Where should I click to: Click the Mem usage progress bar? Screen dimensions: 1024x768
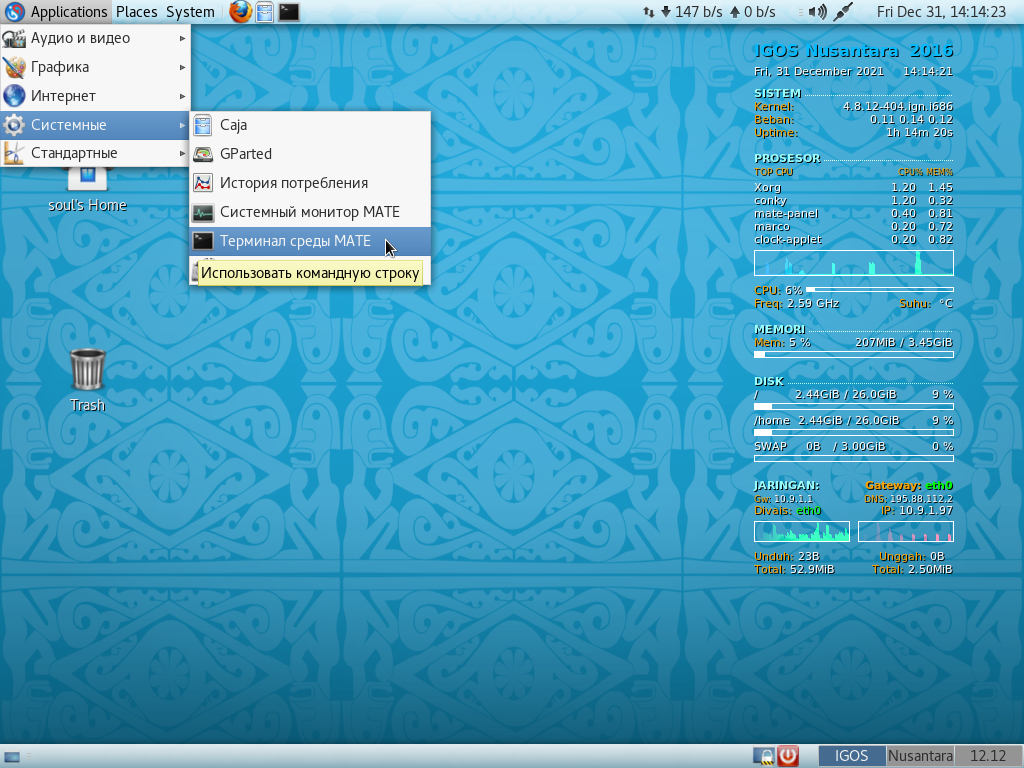854,355
